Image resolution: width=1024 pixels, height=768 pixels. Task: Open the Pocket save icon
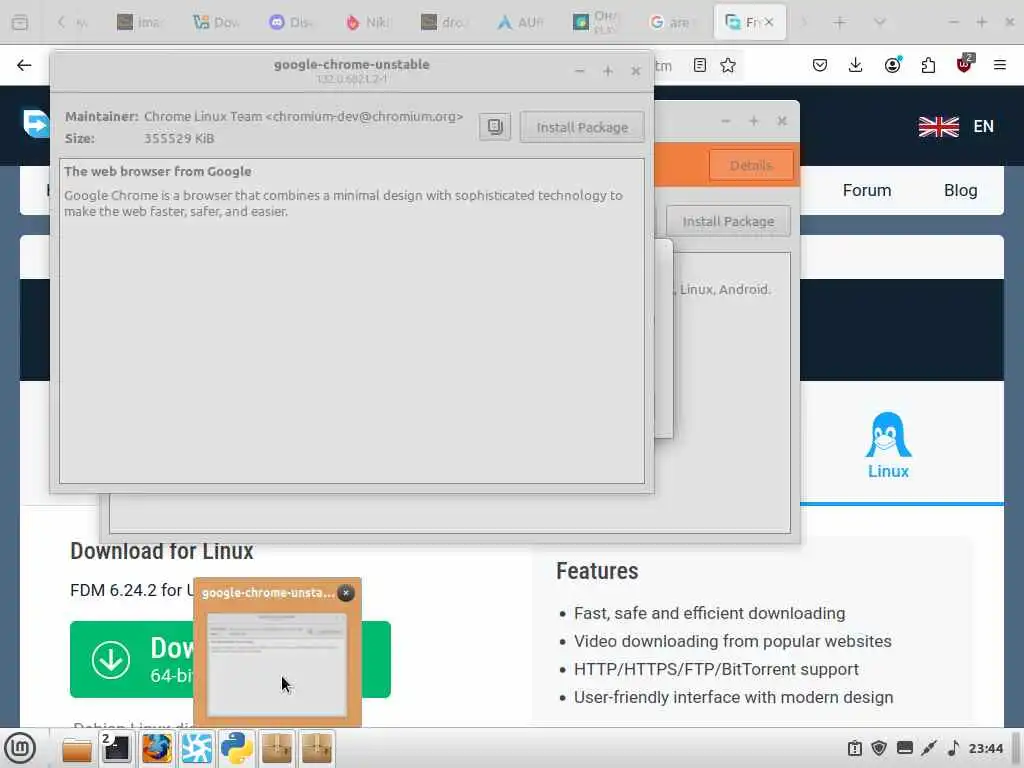coord(820,65)
